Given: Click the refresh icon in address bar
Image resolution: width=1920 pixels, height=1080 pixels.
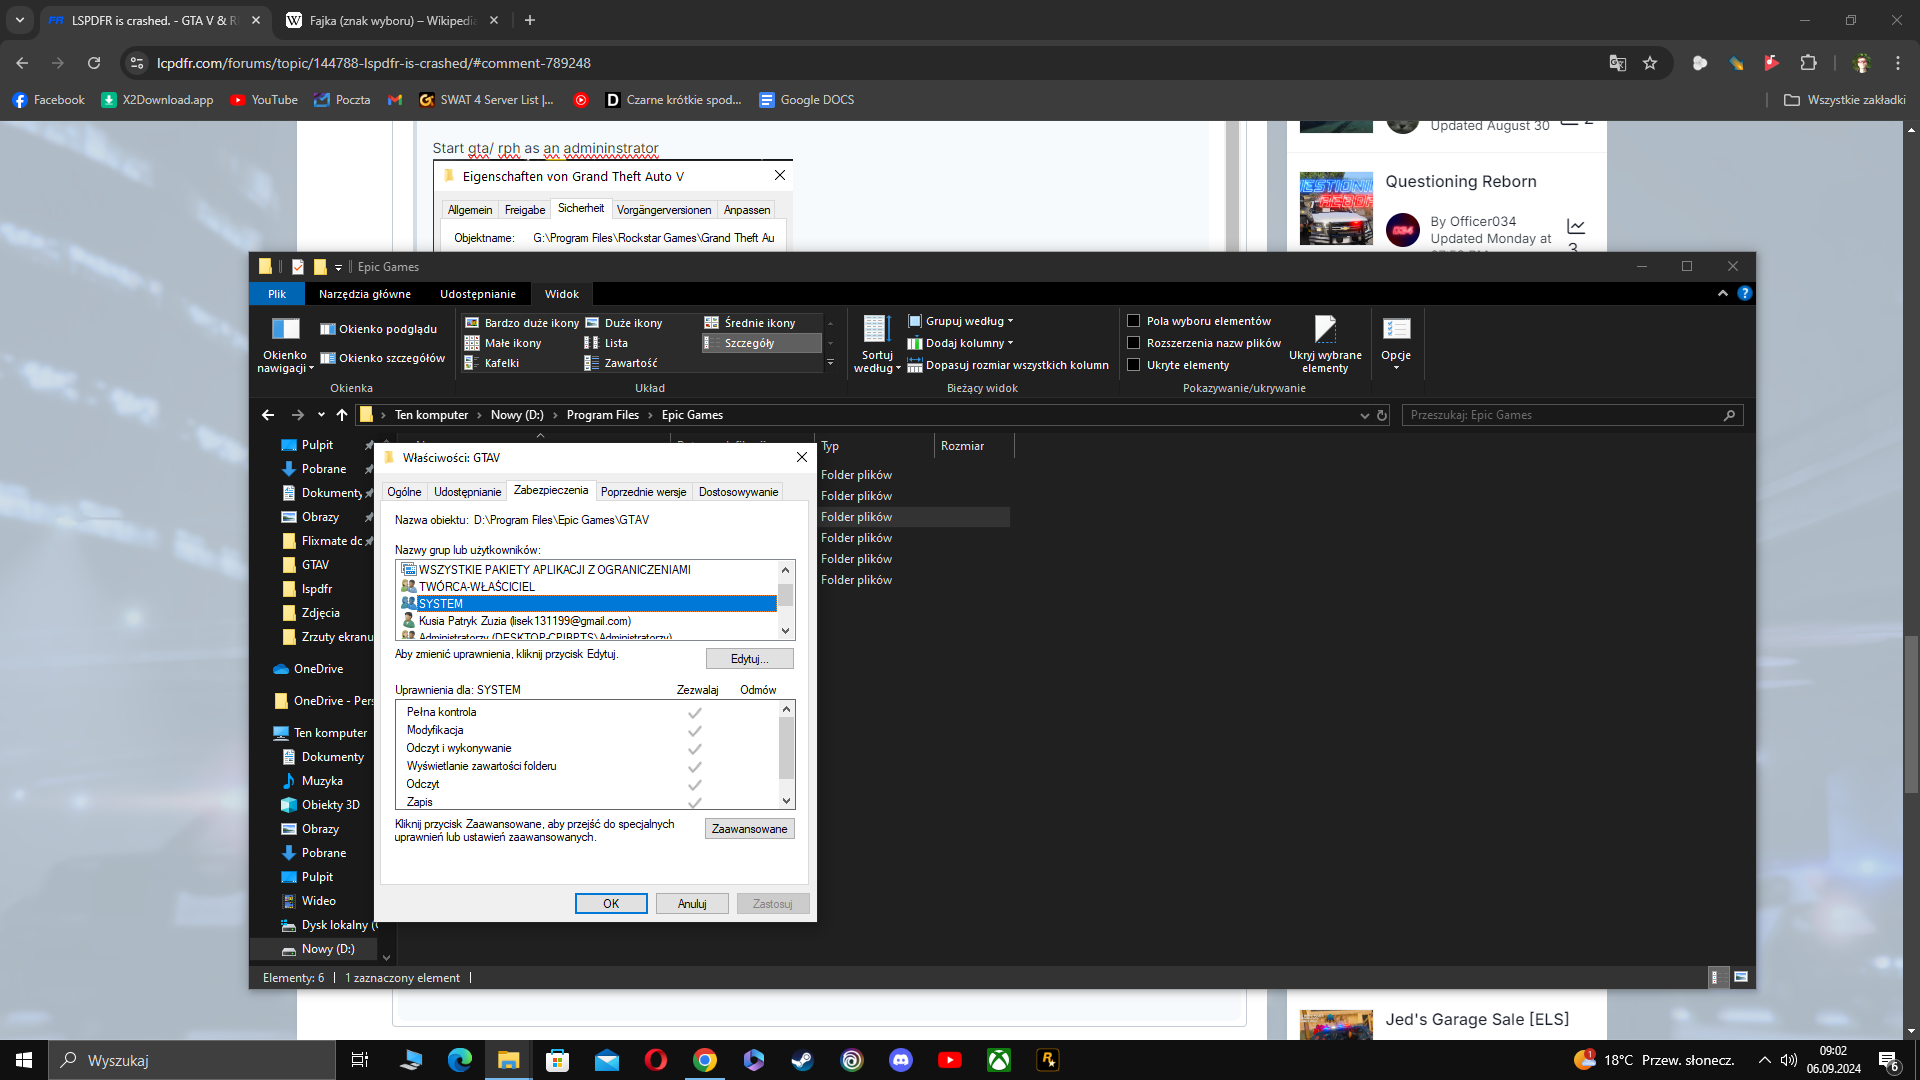Looking at the screenshot, I should tap(1382, 415).
